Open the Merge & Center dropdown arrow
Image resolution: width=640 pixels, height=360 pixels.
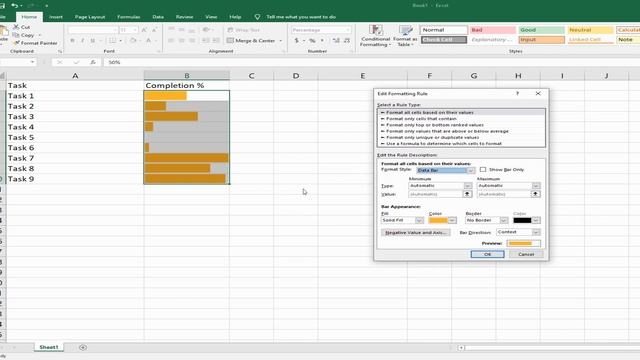[280, 41]
